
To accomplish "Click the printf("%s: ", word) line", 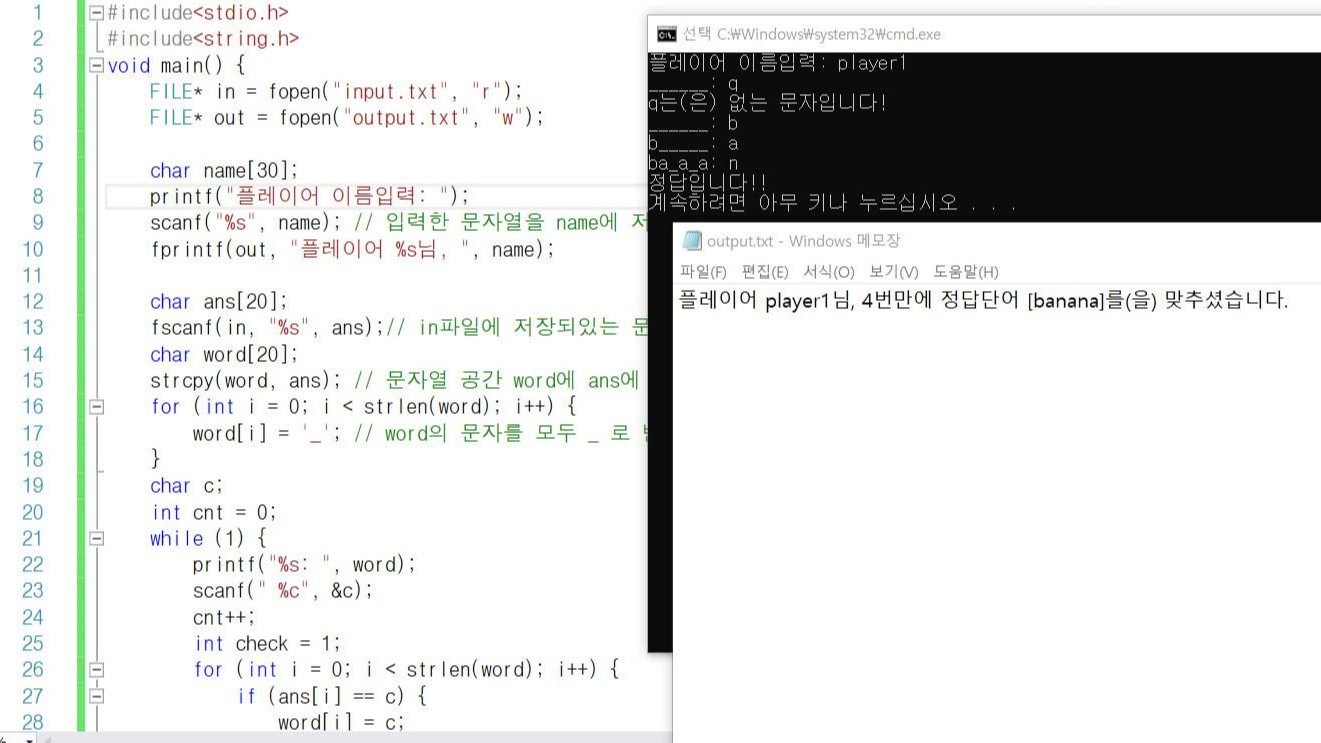I will click(x=304, y=565).
